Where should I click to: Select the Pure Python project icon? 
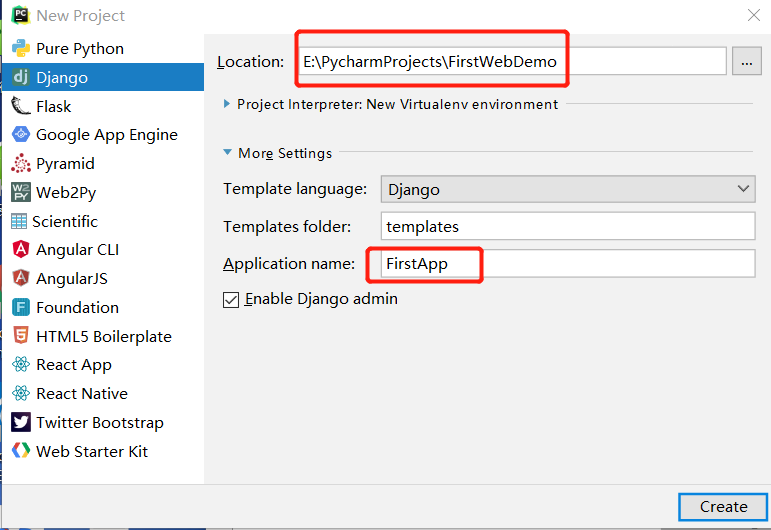(21, 48)
